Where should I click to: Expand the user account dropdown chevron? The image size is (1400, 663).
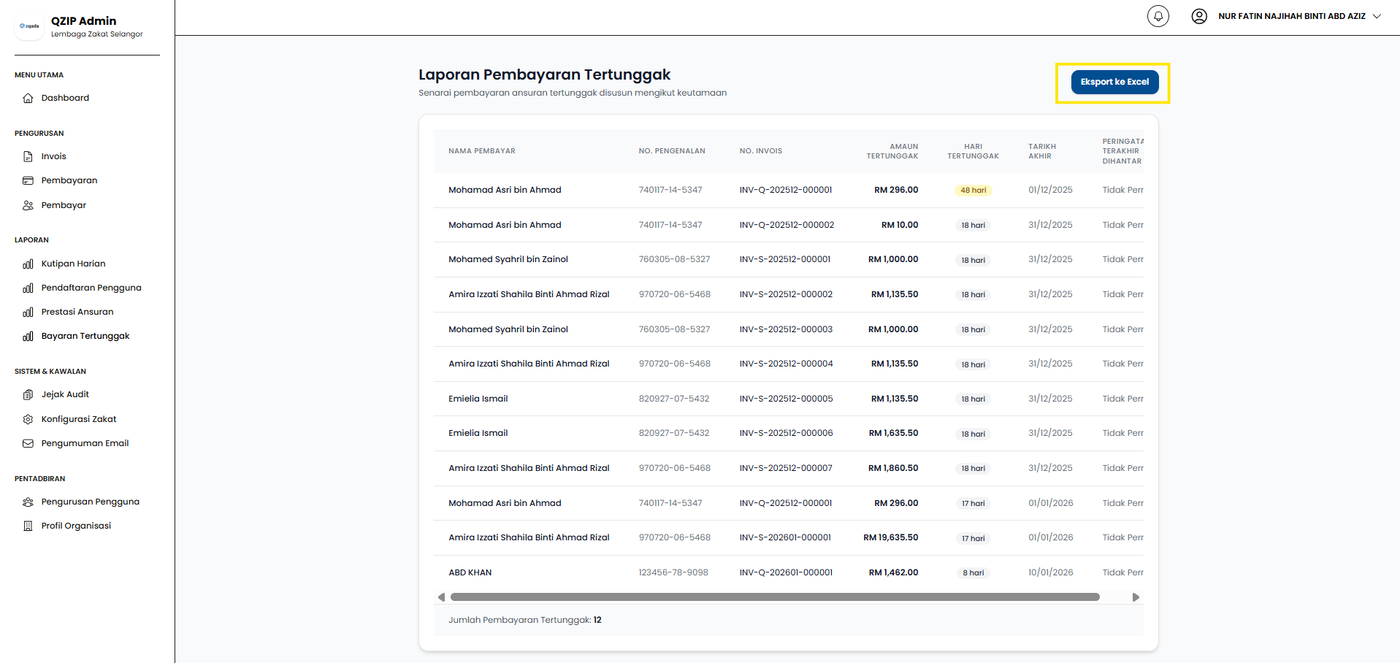(1377, 16)
